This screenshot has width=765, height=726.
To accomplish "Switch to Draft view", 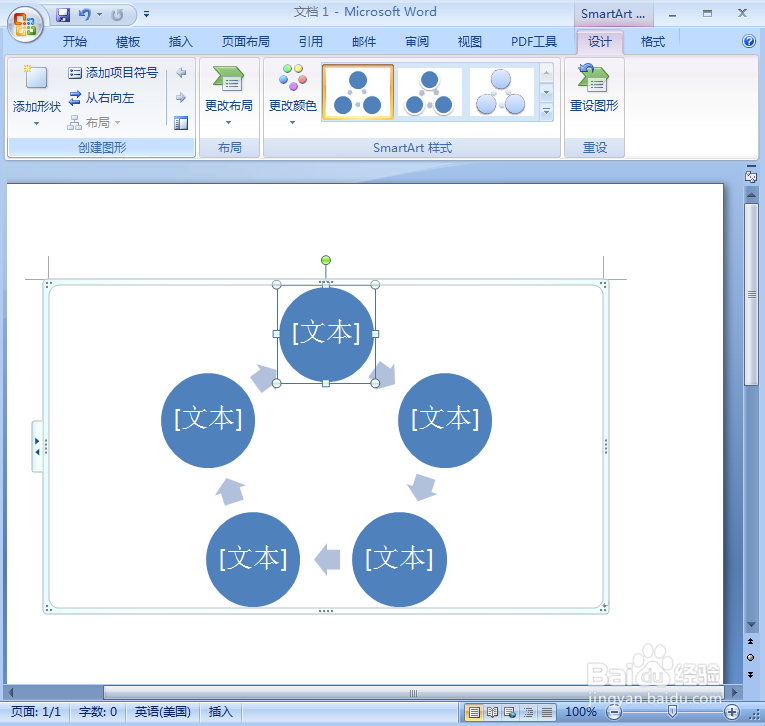I will (x=547, y=712).
